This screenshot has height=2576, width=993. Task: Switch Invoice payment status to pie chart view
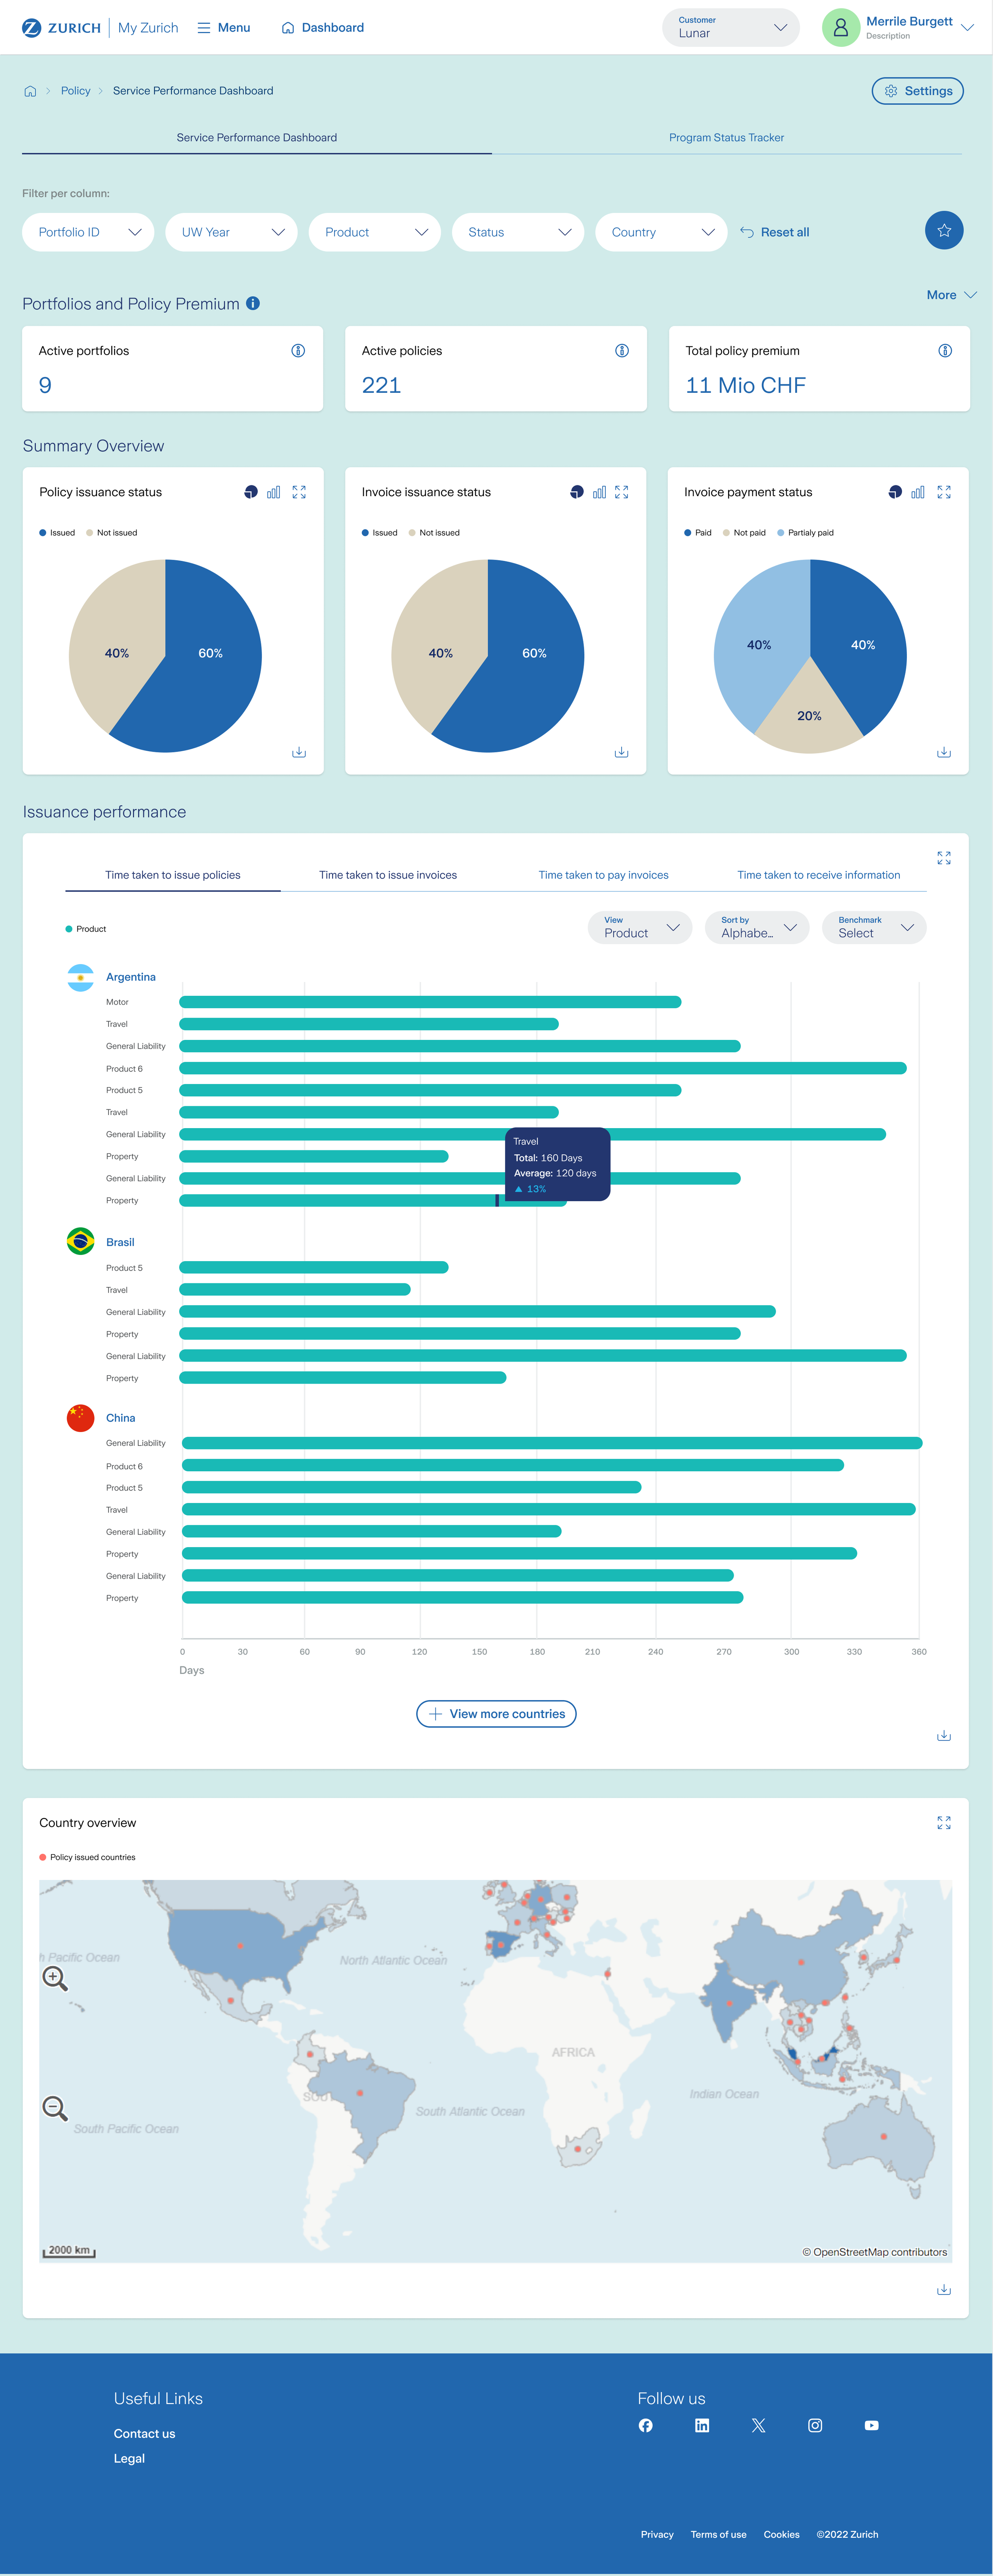tap(895, 492)
